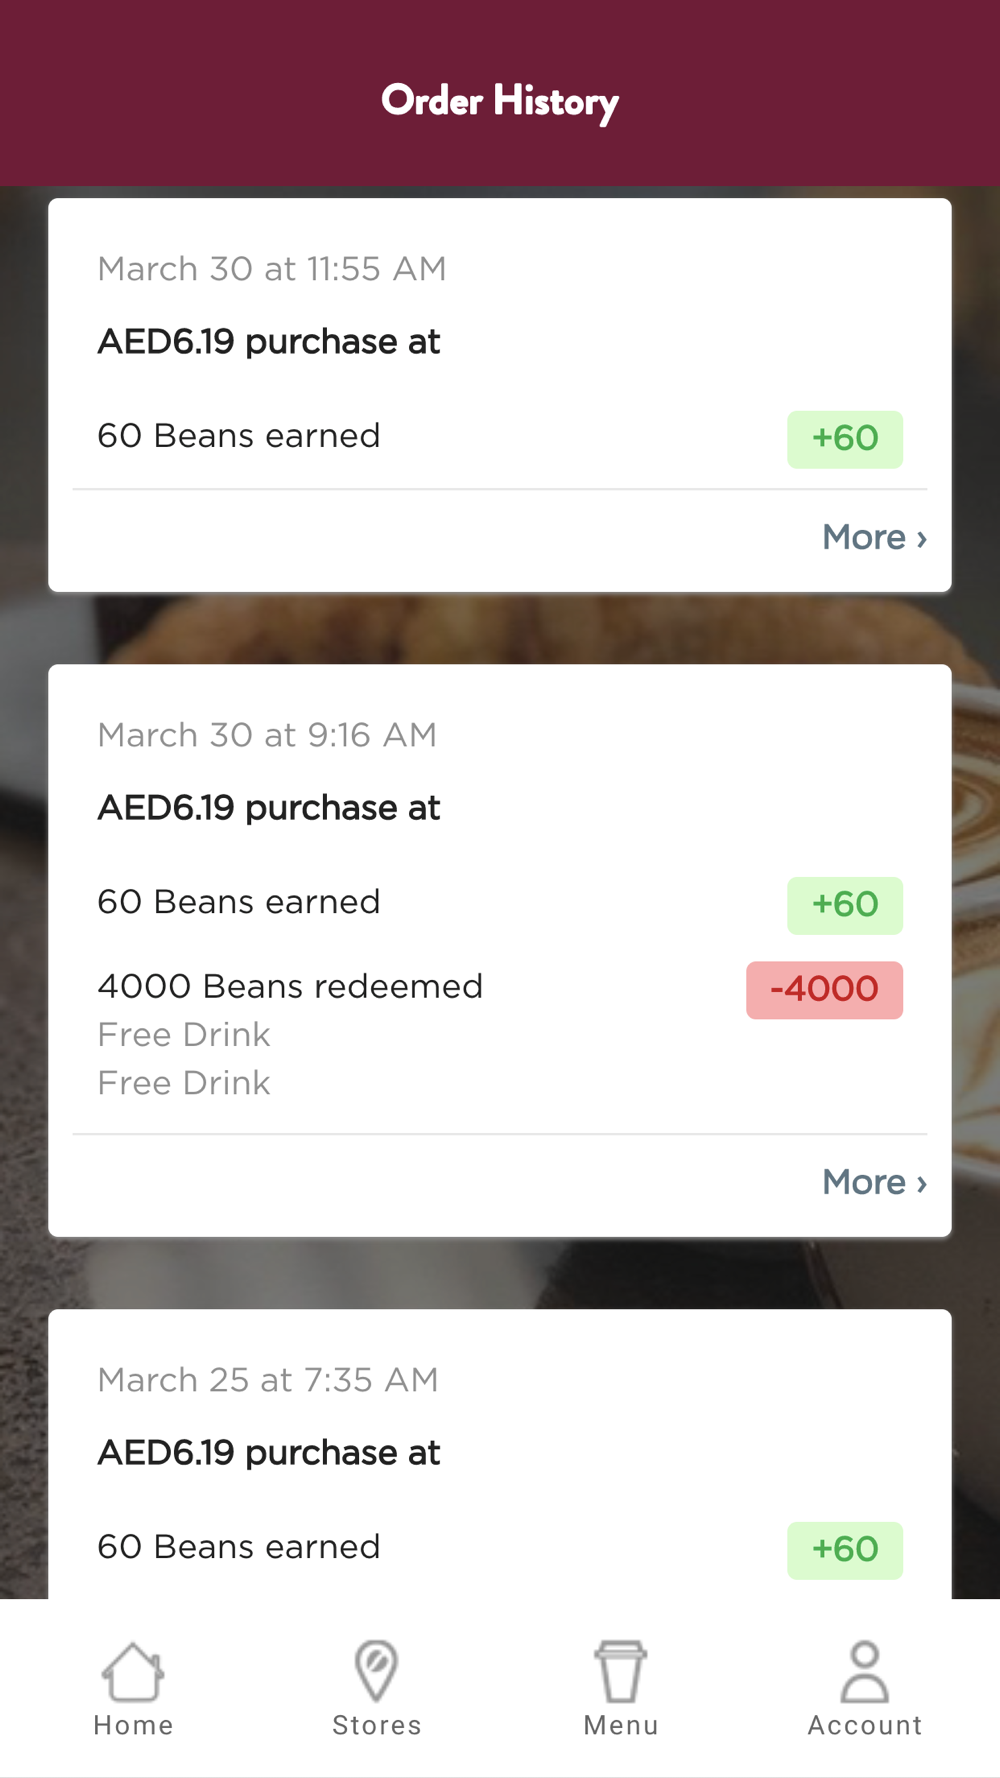Tap the Order History header title
This screenshot has width=1000, height=1778.
coord(500,101)
